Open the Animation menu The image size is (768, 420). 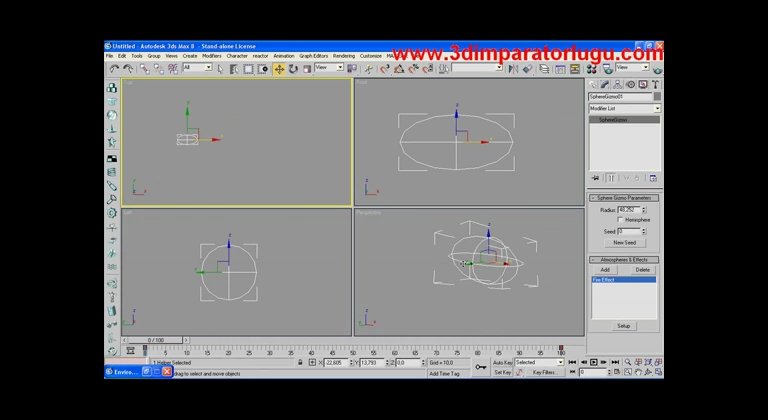pos(284,56)
